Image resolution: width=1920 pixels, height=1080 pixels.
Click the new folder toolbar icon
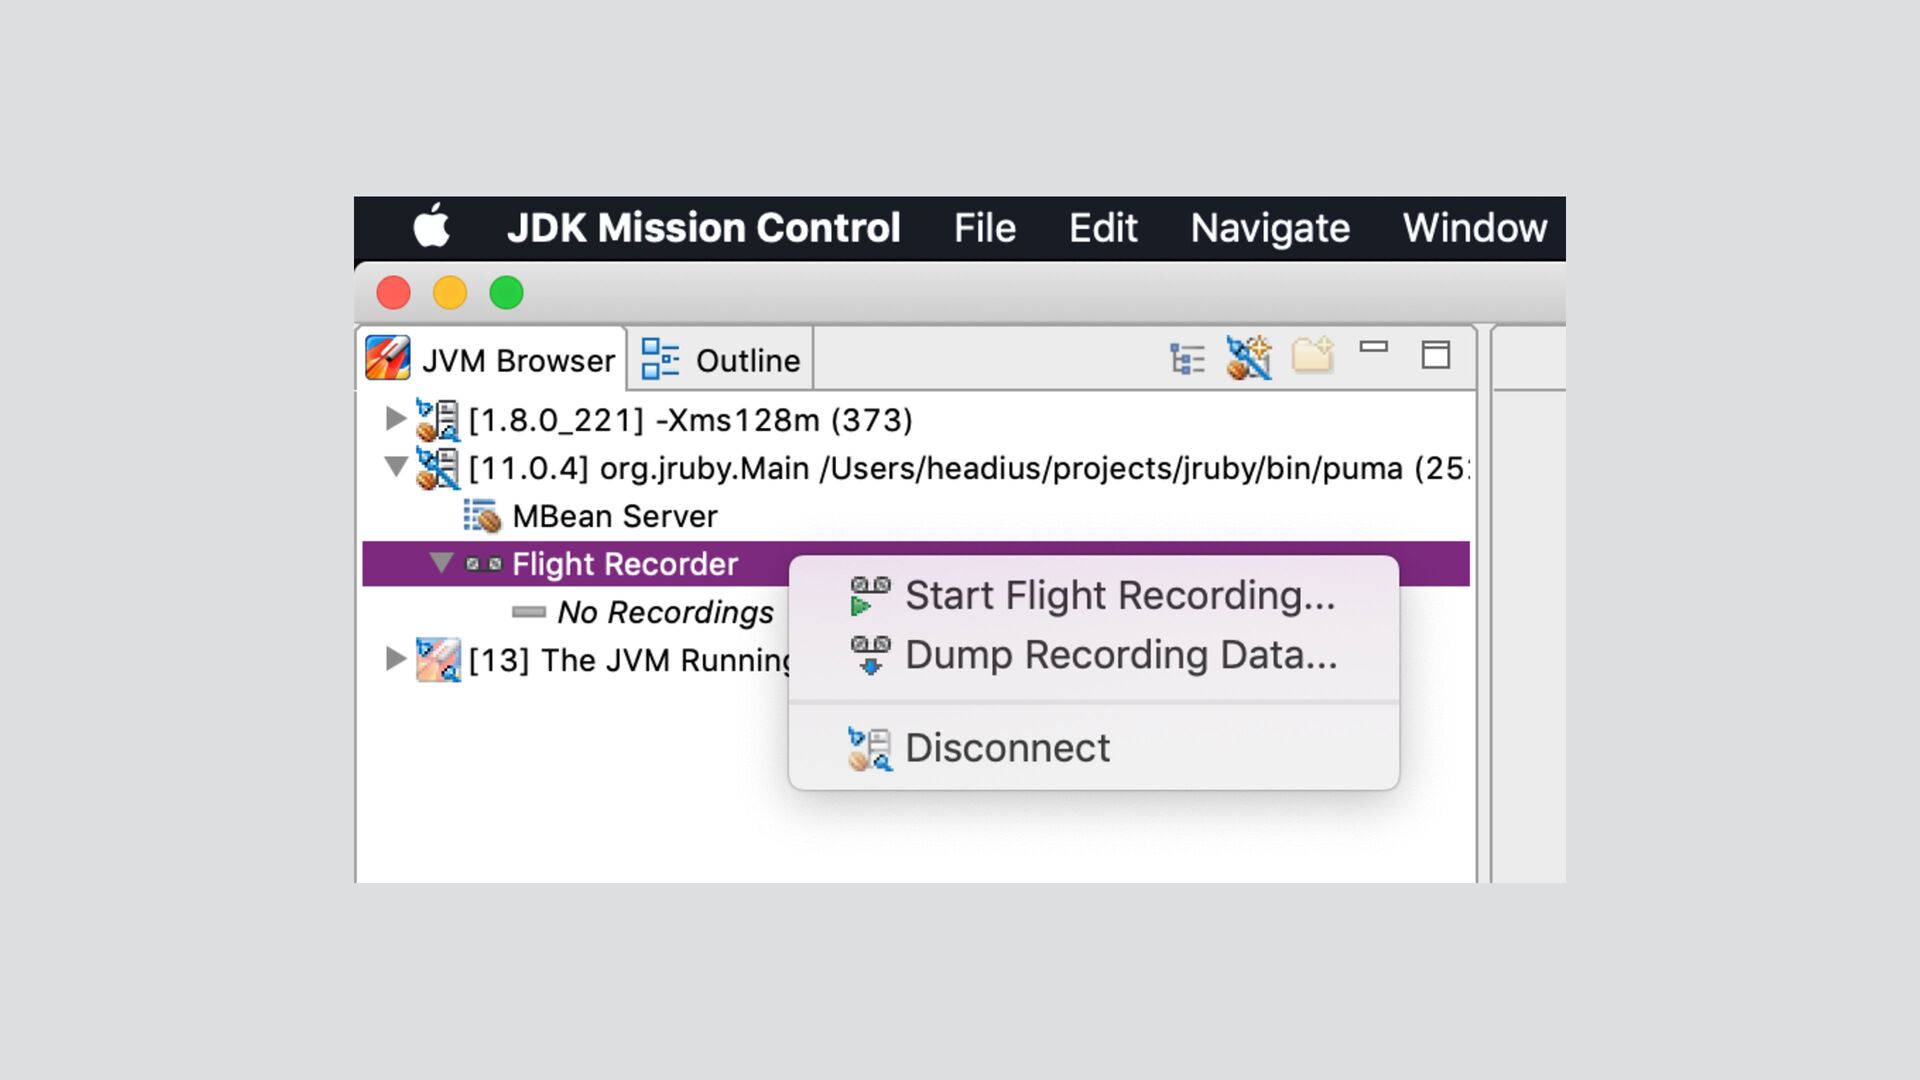tap(1312, 355)
